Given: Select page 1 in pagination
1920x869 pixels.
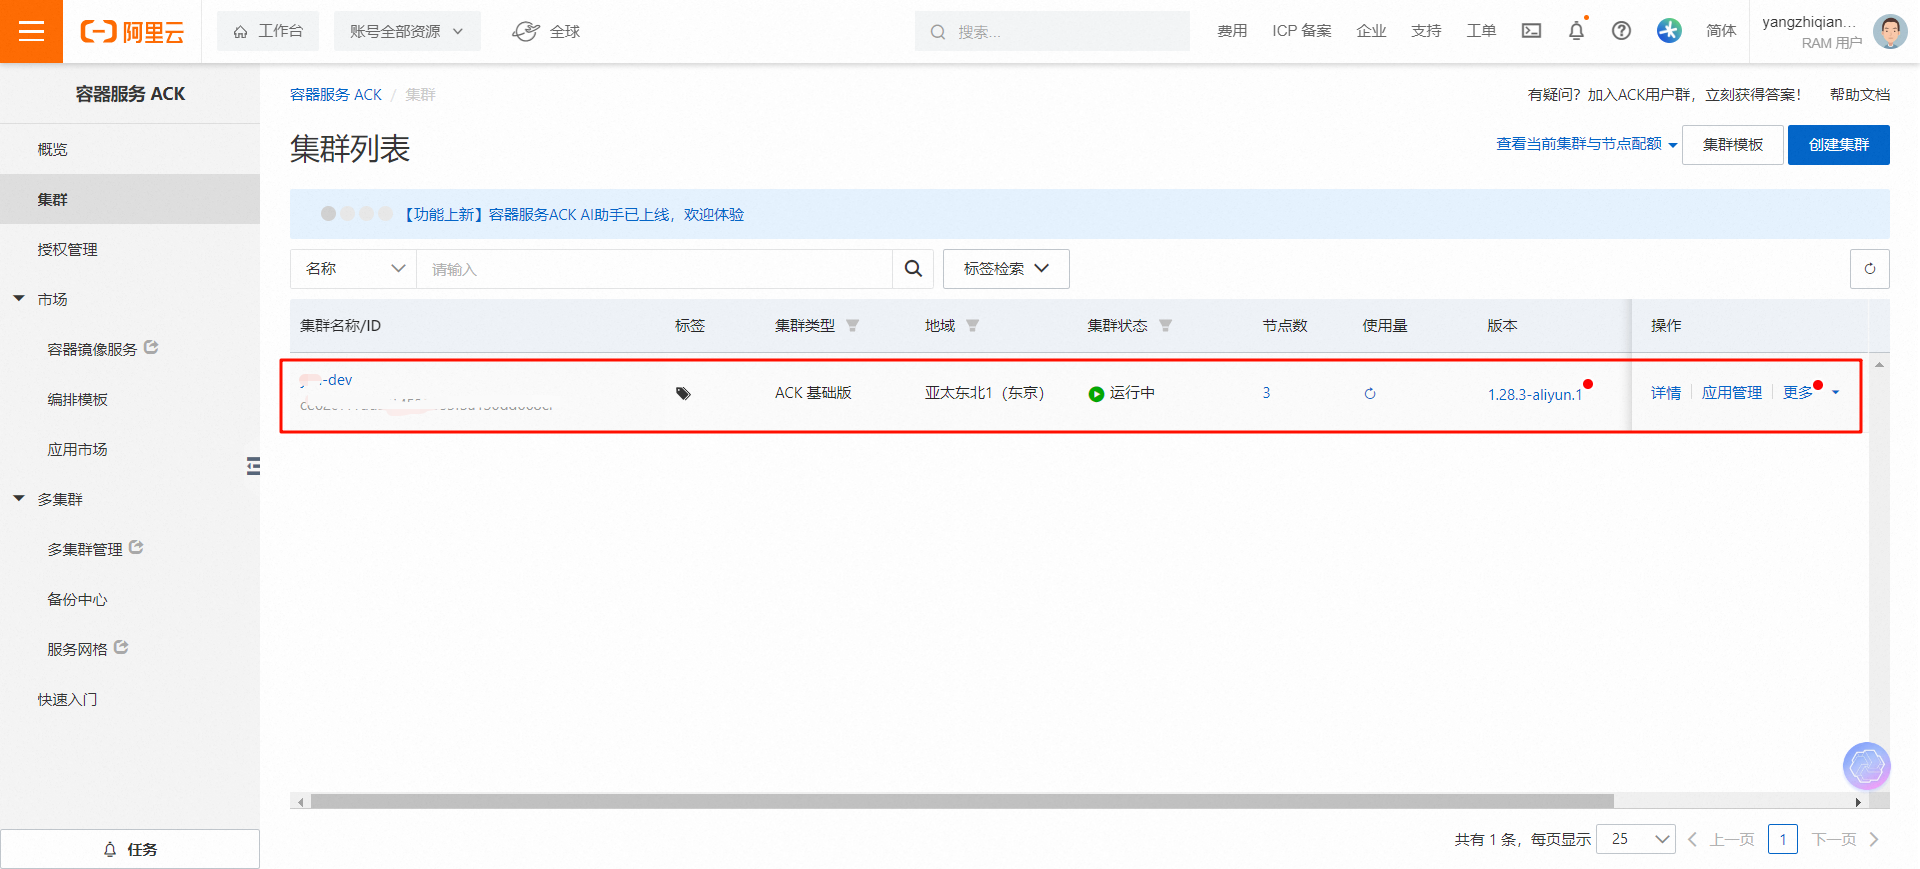Looking at the screenshot, I should pyautogui.click(x=1782, y=839).
